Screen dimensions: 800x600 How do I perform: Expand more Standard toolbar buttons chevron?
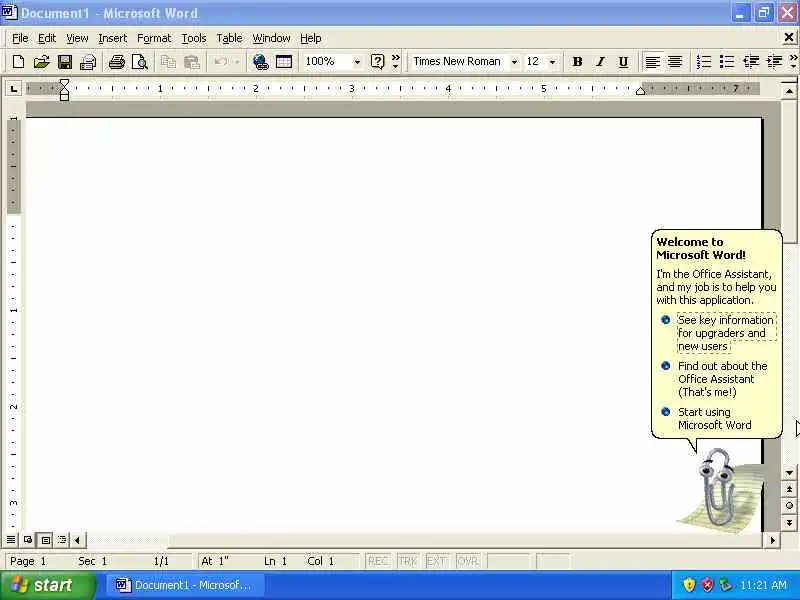coord(395,62)
